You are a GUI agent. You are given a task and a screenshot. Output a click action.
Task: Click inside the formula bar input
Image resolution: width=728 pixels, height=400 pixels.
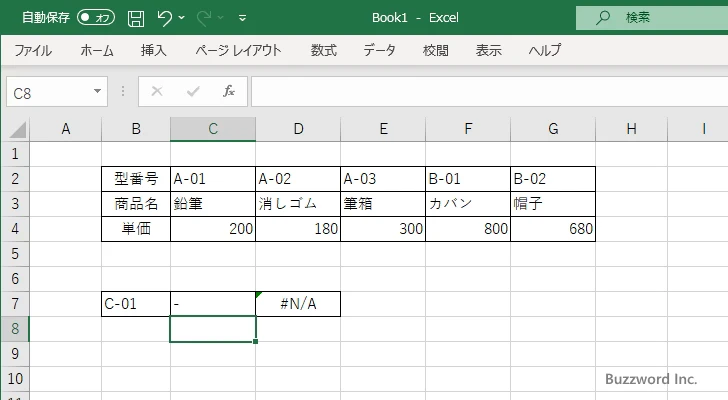click(x=489, y=92)
